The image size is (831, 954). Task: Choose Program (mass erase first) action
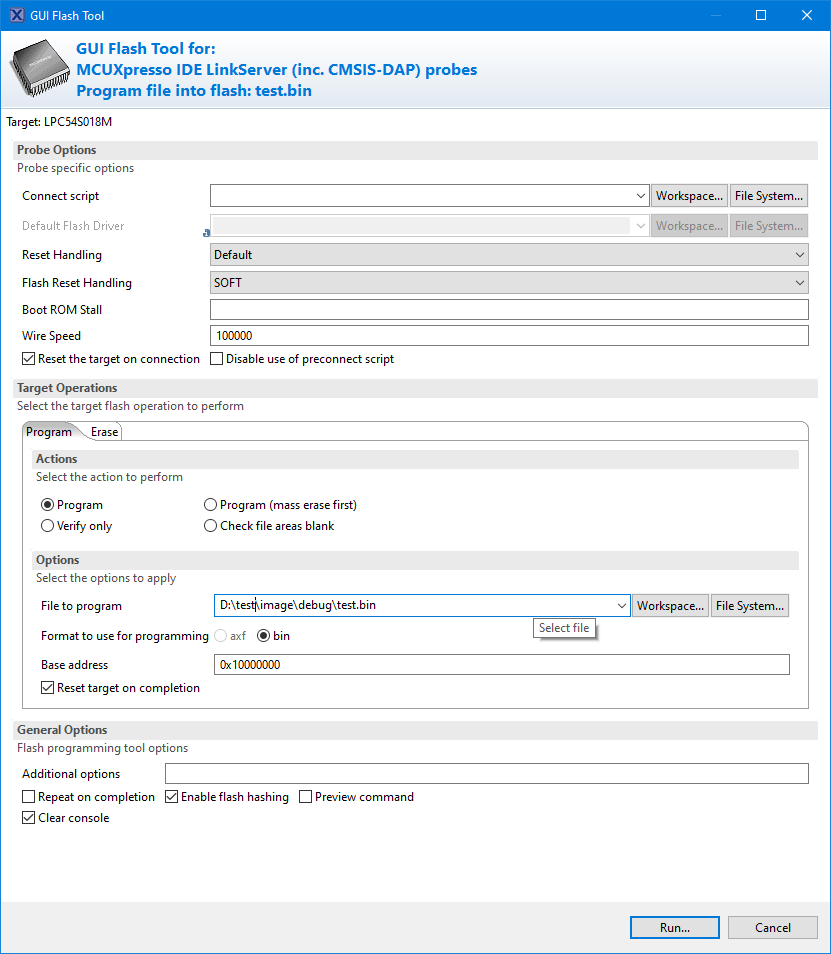(209, 504)
